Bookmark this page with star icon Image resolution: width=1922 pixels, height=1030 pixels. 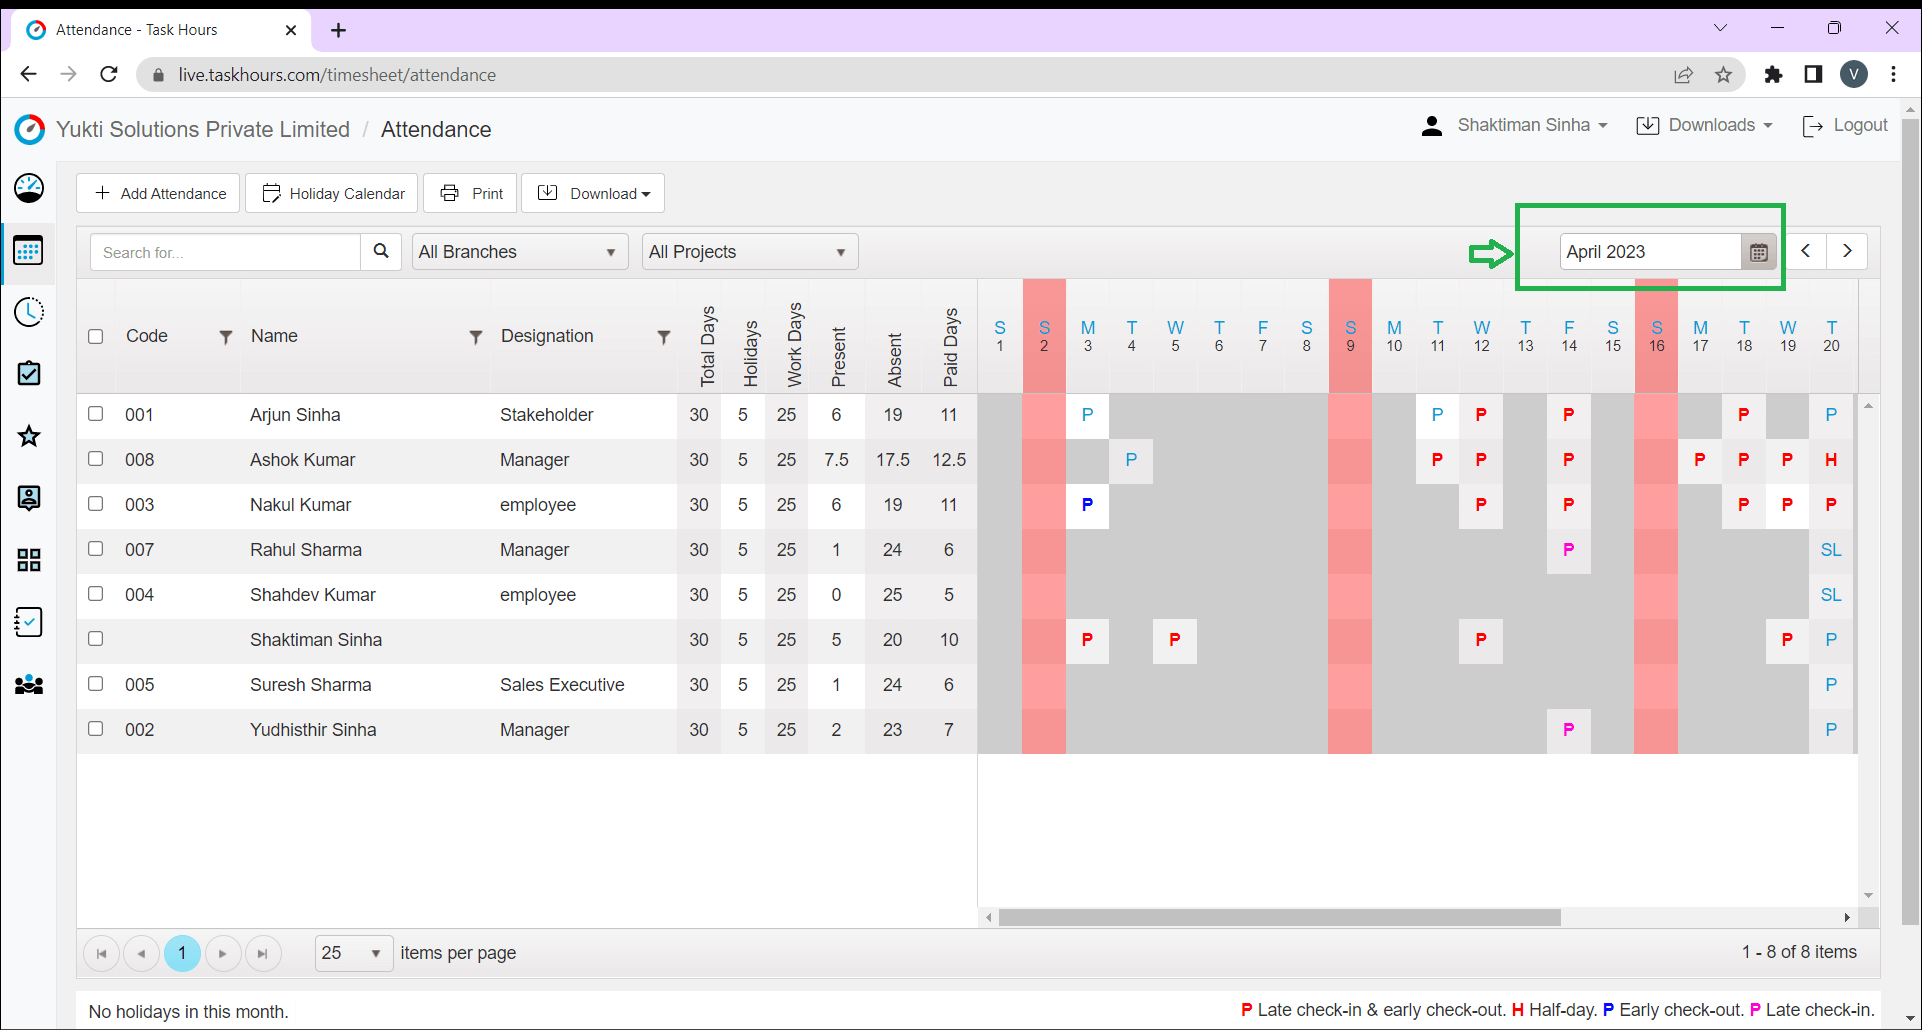point(1723,75)
